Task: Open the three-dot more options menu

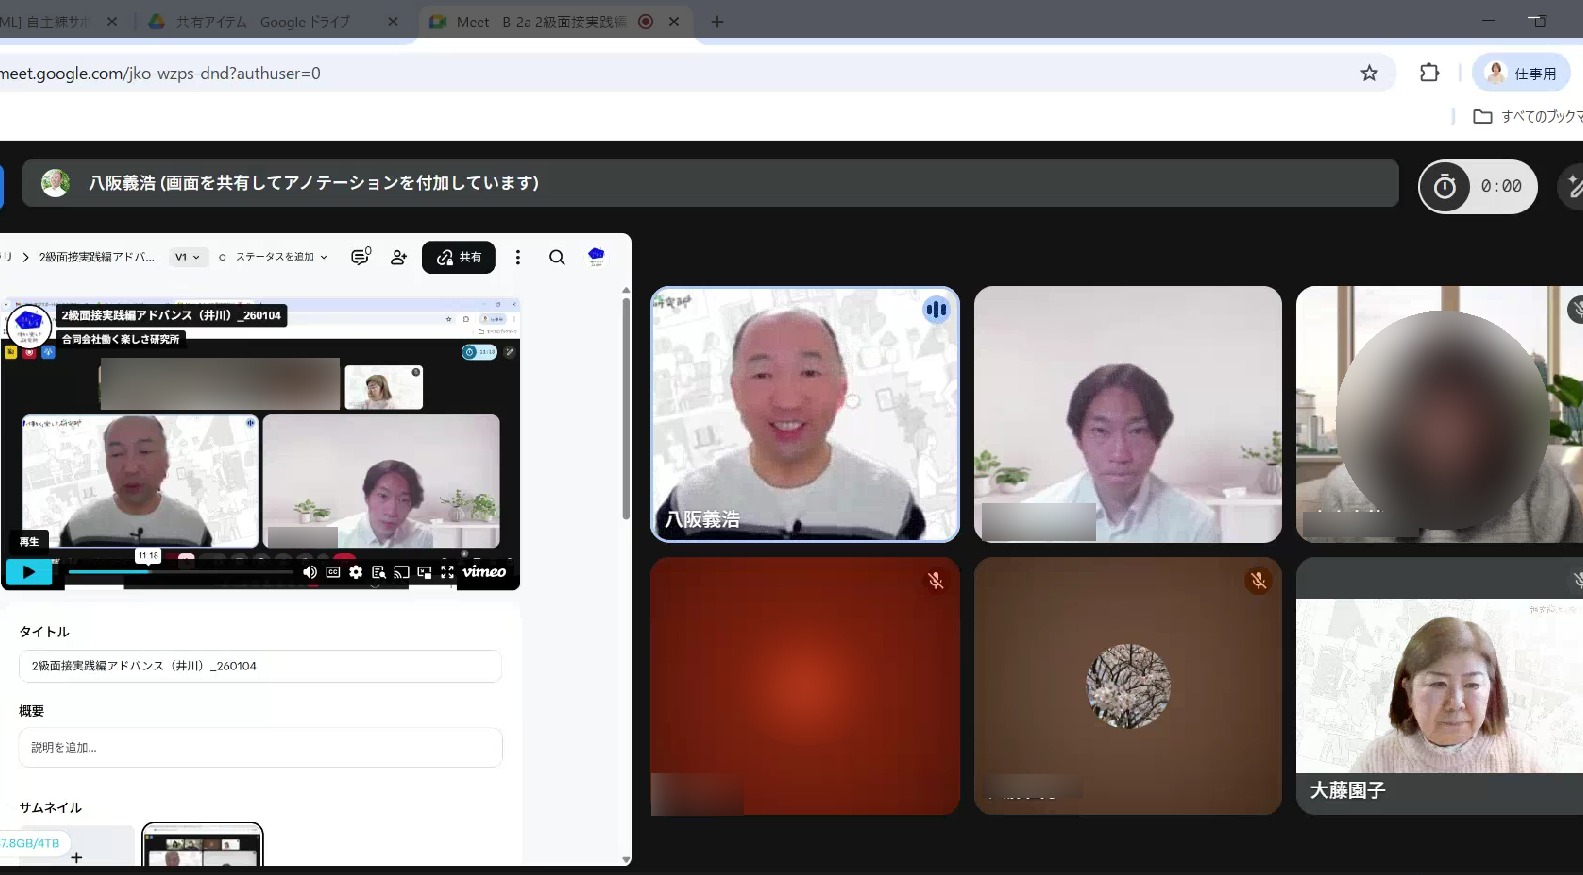Action: [x=517, y=257]
